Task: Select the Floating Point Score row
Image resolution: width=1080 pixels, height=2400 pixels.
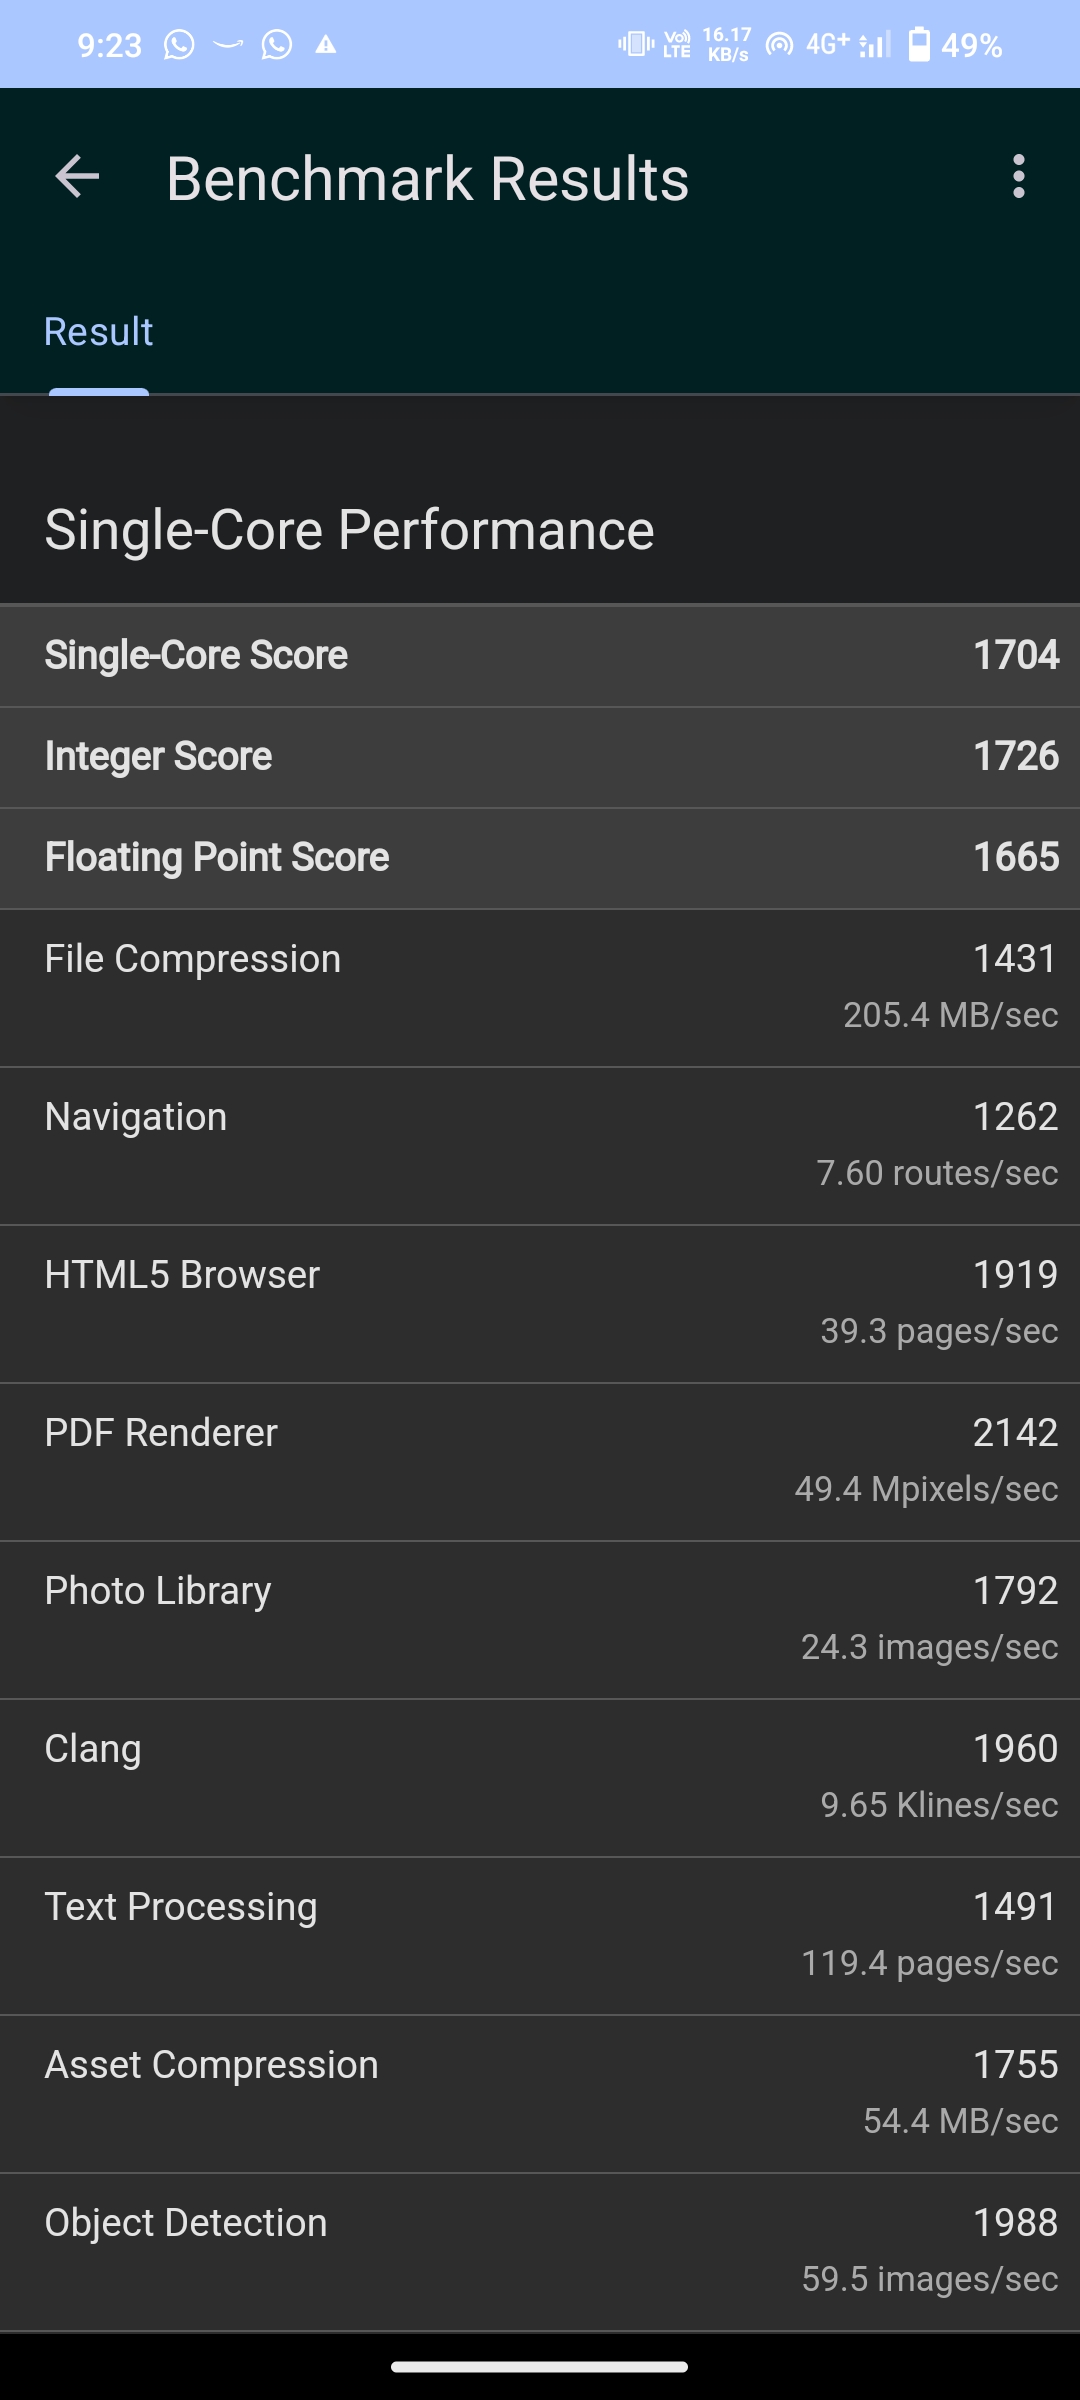Action: (x=540, y=858)
